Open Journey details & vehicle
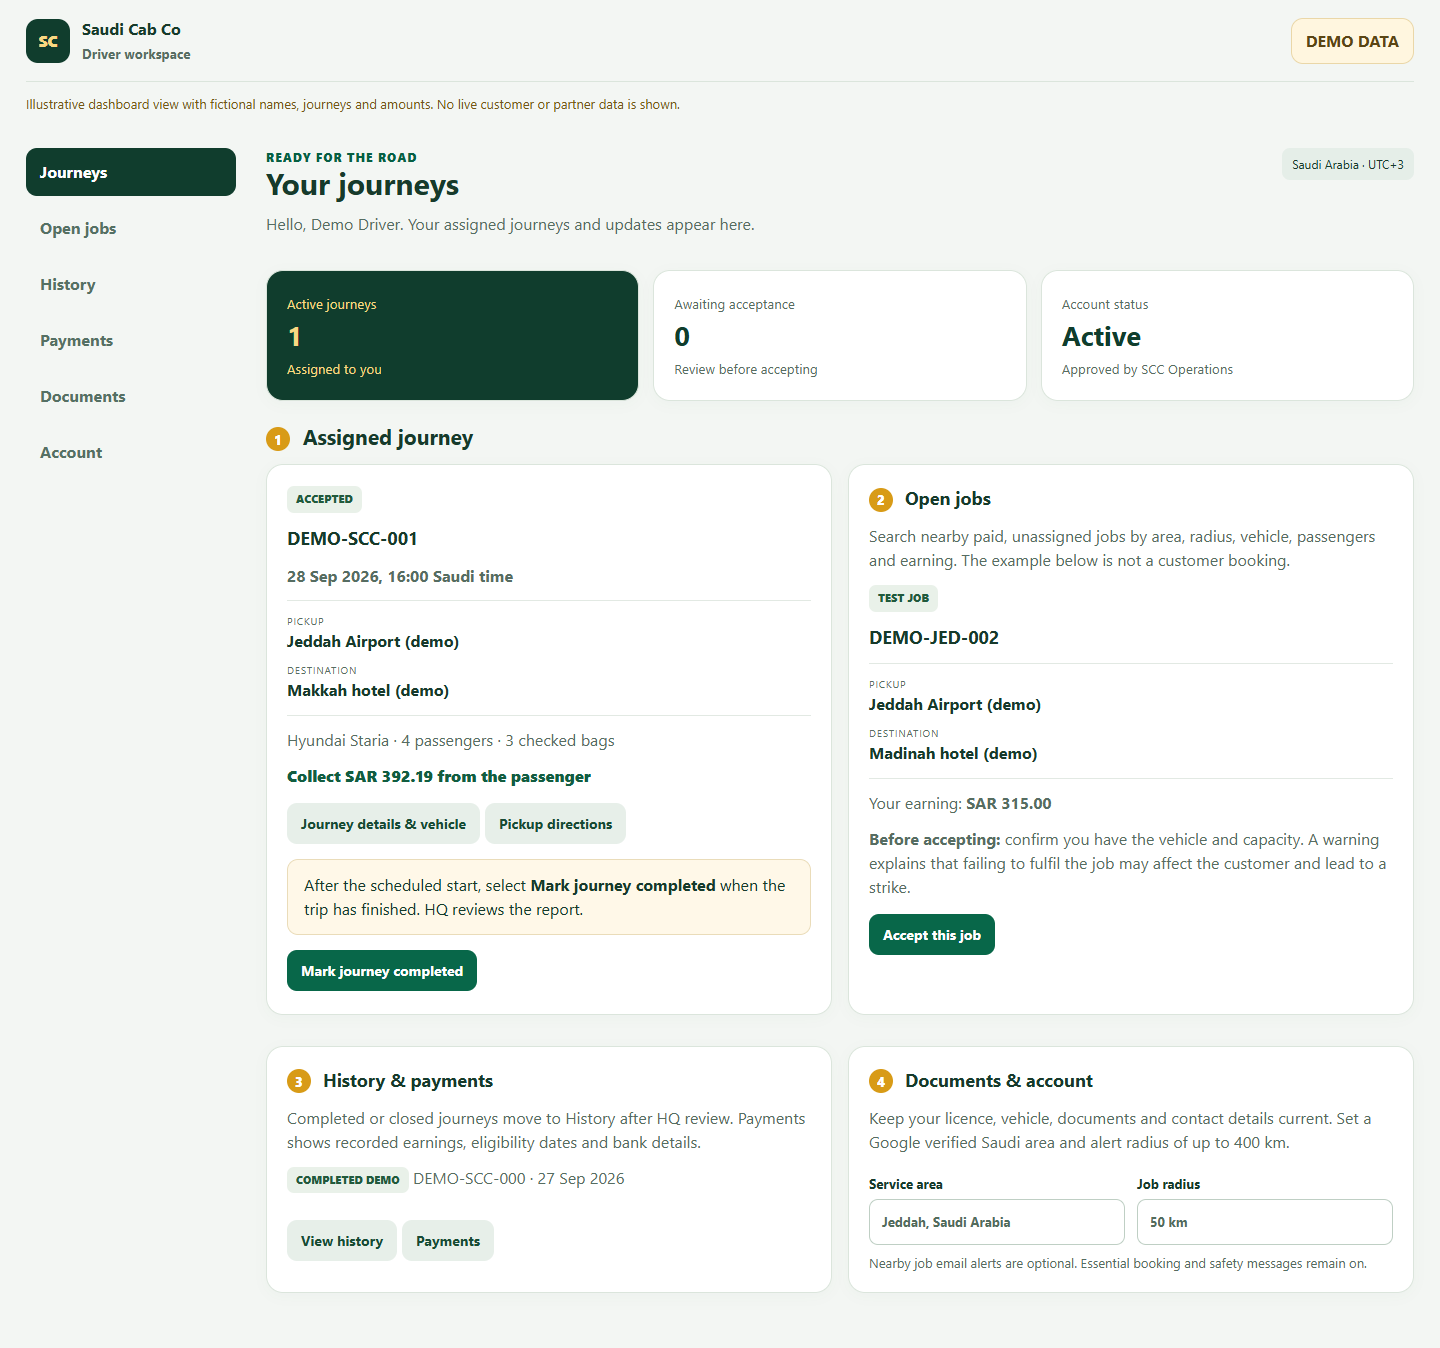 [383, 824]
